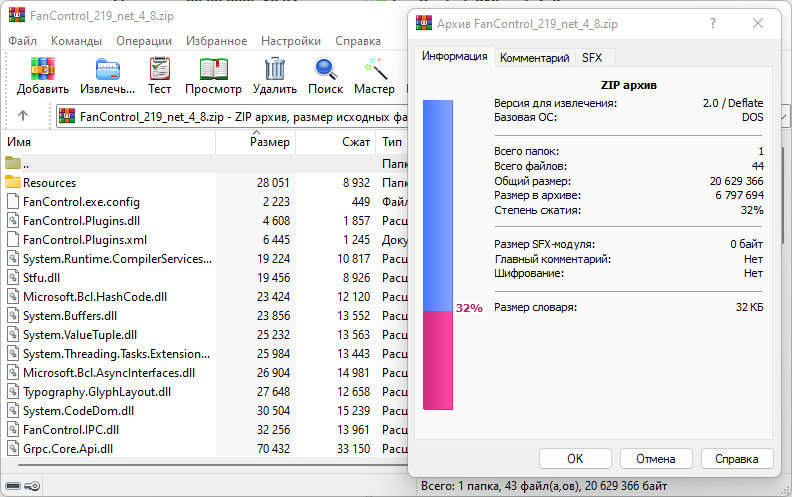This screenshot has width=792, height=497.
Task: Open the Просмотр (View) tool
Action: click(x=213, y=69)
